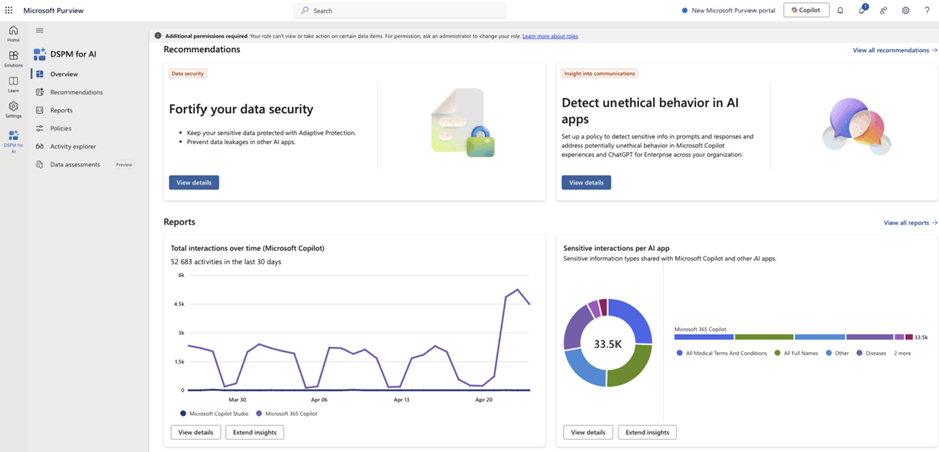The height and width of the screenshot is (452, 939).
Task: Click Microsoft 365 Copilot legend dot
Action: (x=259, y=413)
